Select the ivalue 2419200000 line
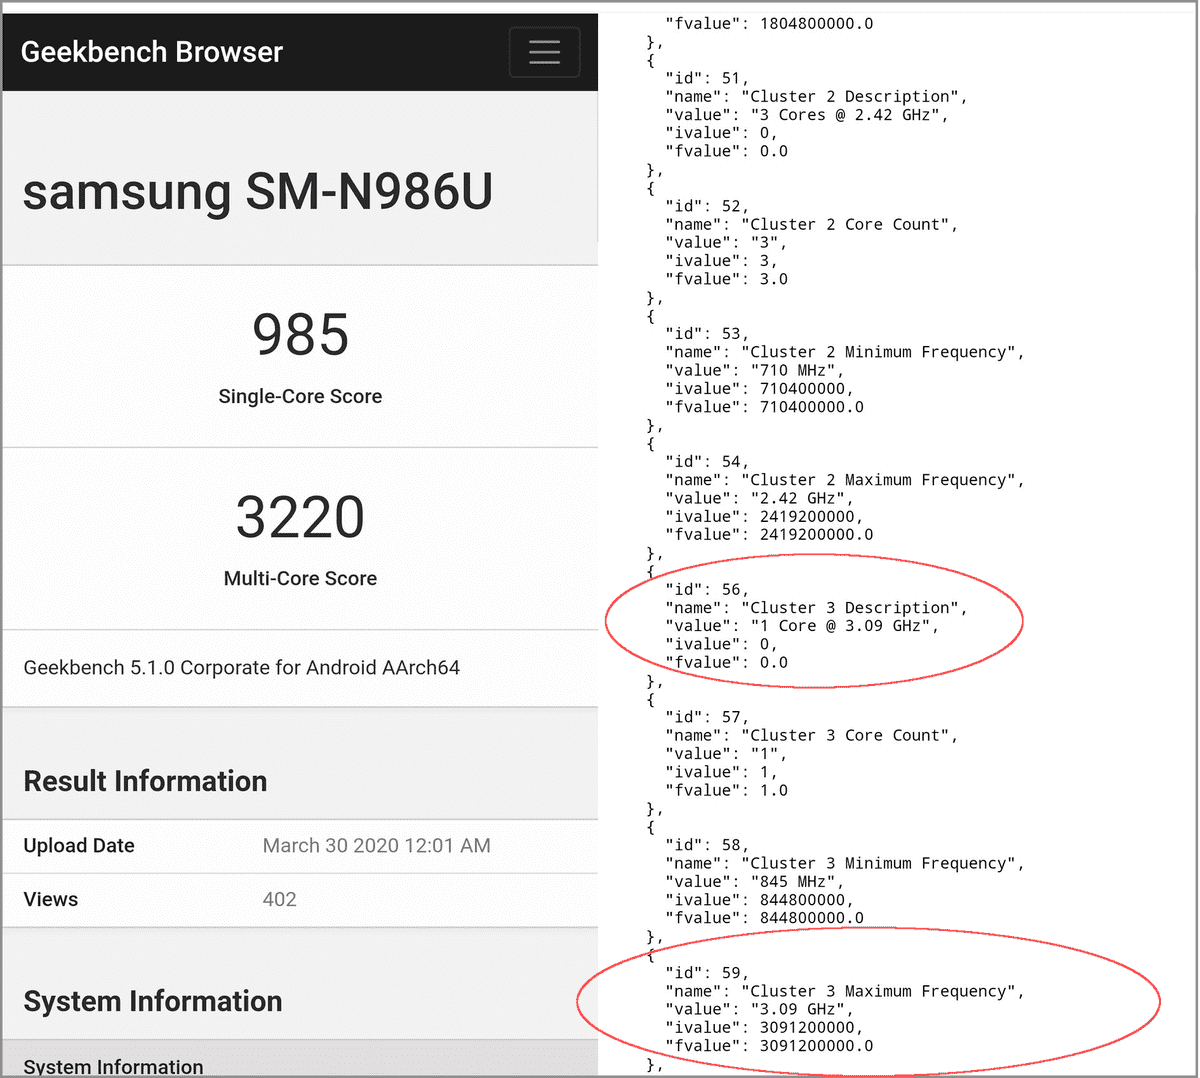1200x1078 pixels. (765, 517)
